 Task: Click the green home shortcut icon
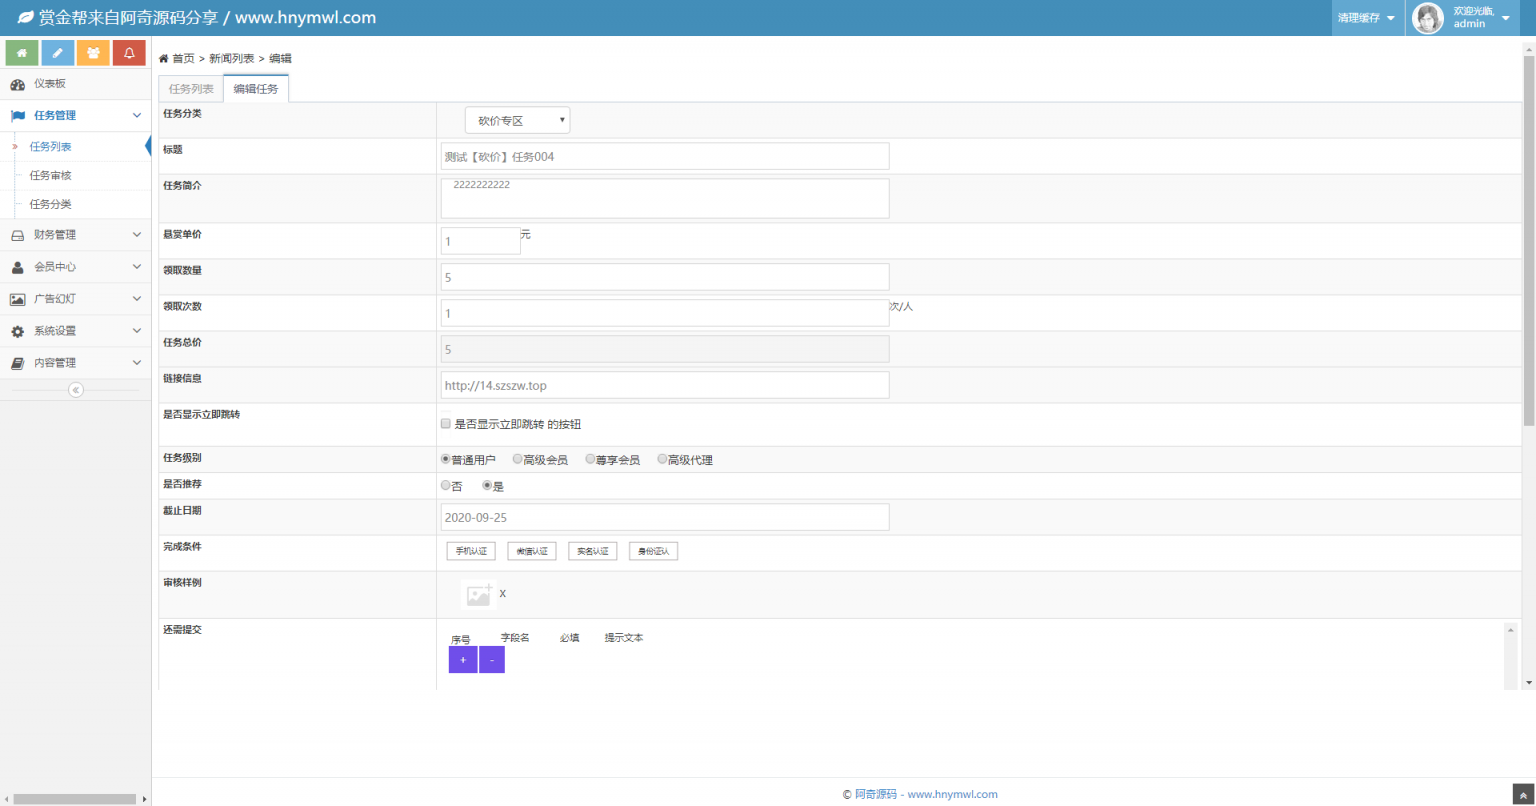(x=22, y=53)
